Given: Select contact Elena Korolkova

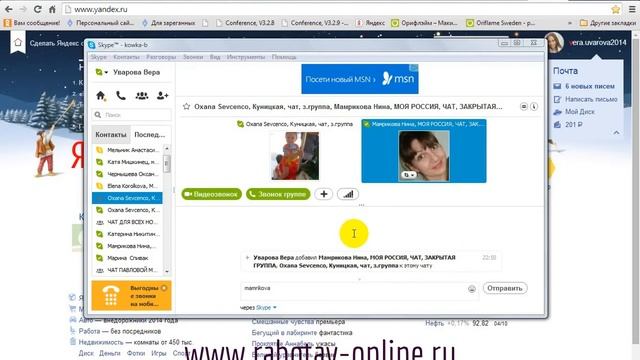Looking at the screenshot, I should (127, 186).
